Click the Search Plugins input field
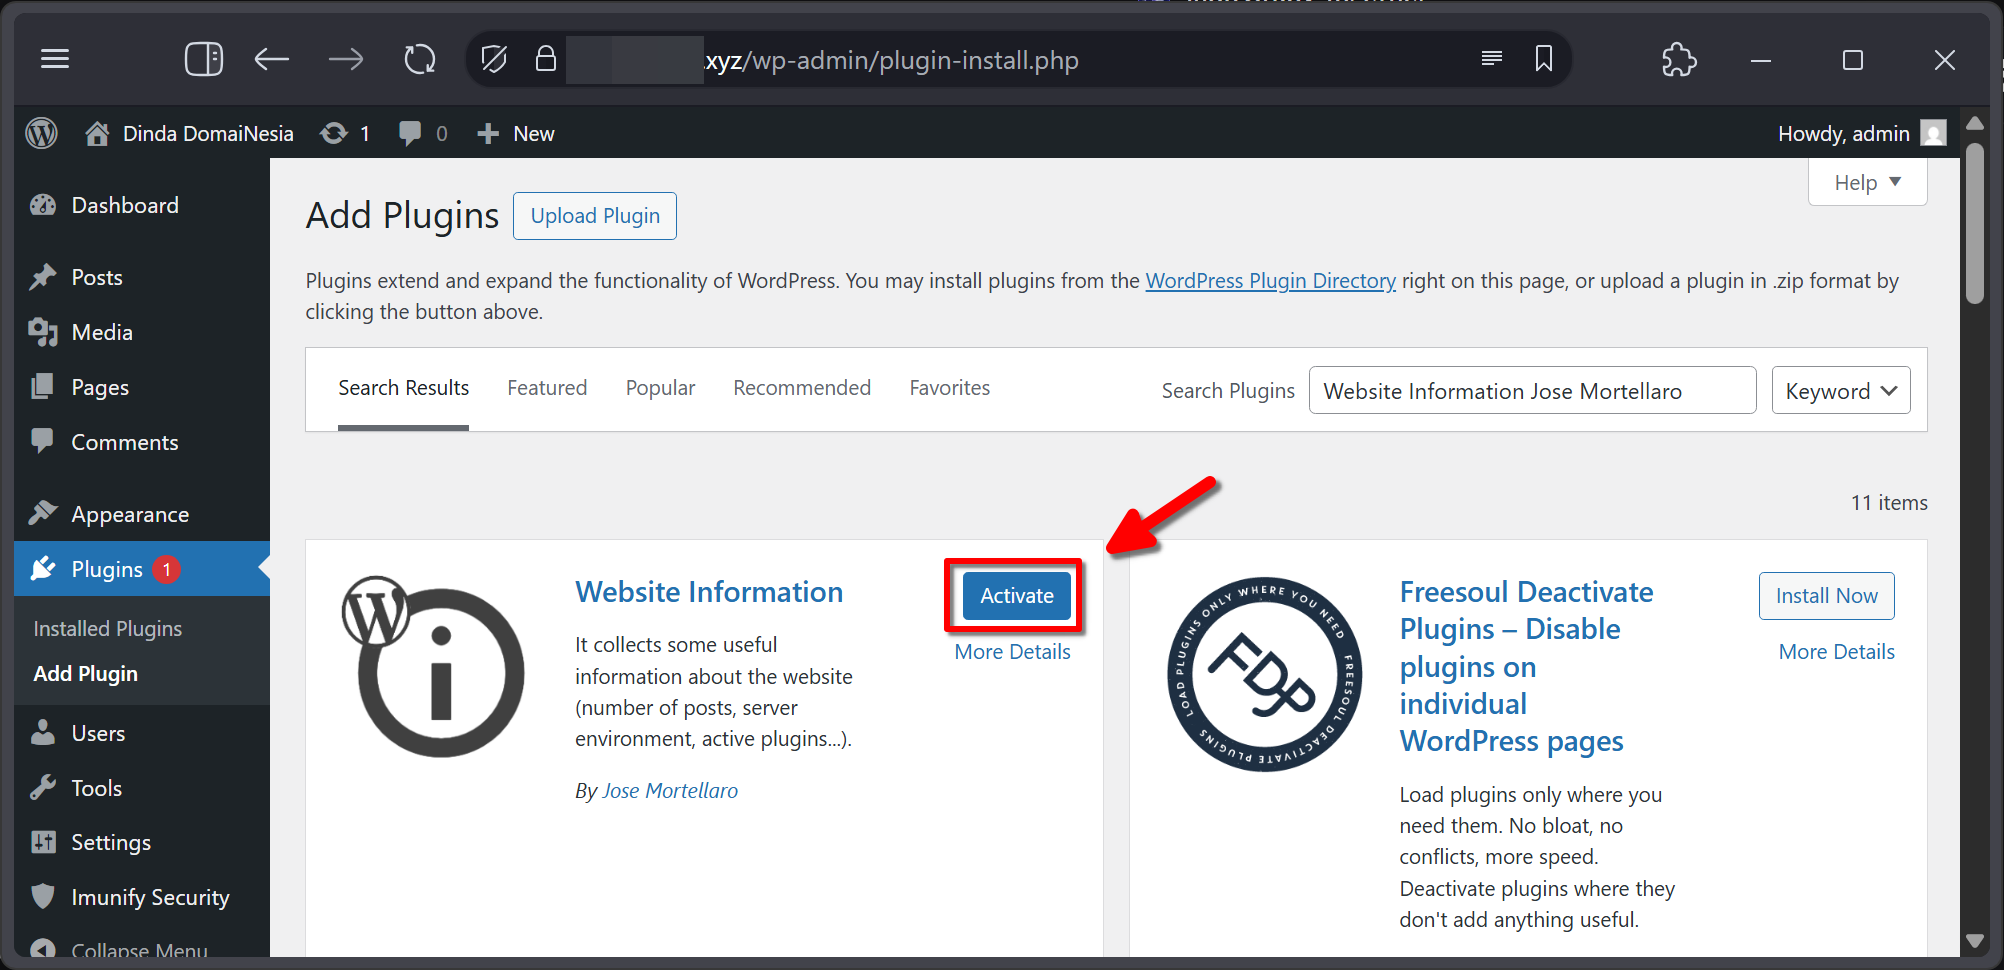Screen dimensions: 2004x970 click(1532, 390)
